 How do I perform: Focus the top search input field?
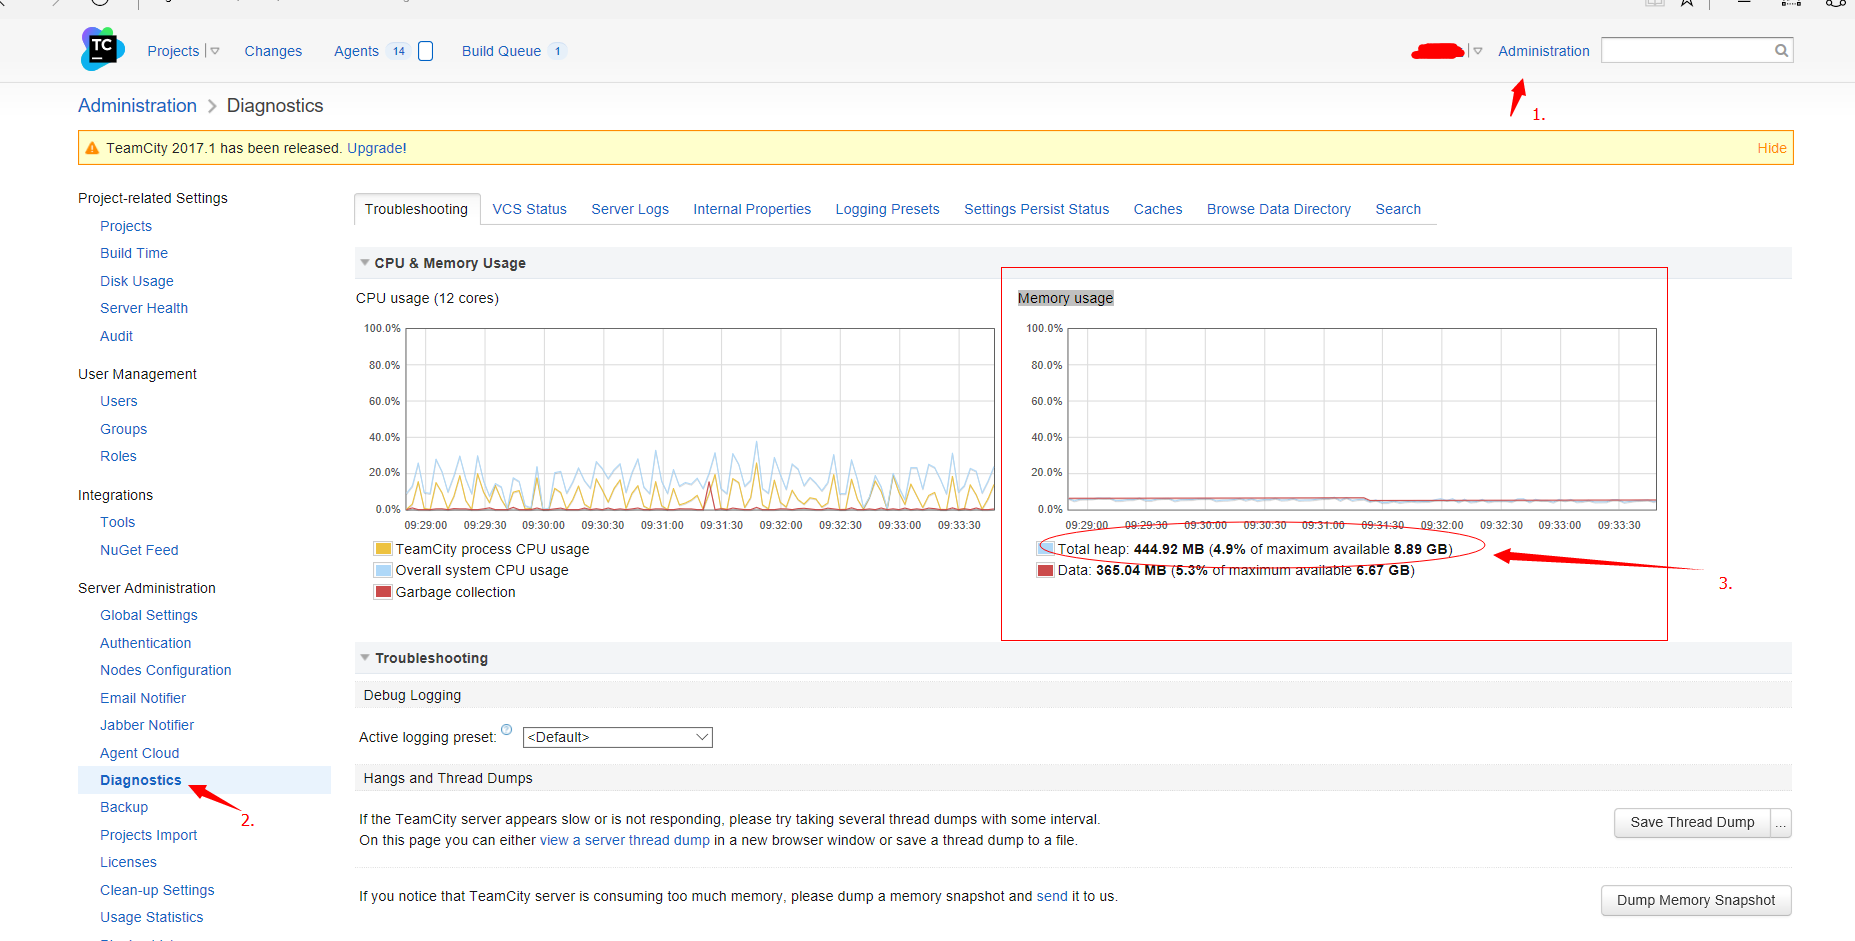coord(1686,50)
